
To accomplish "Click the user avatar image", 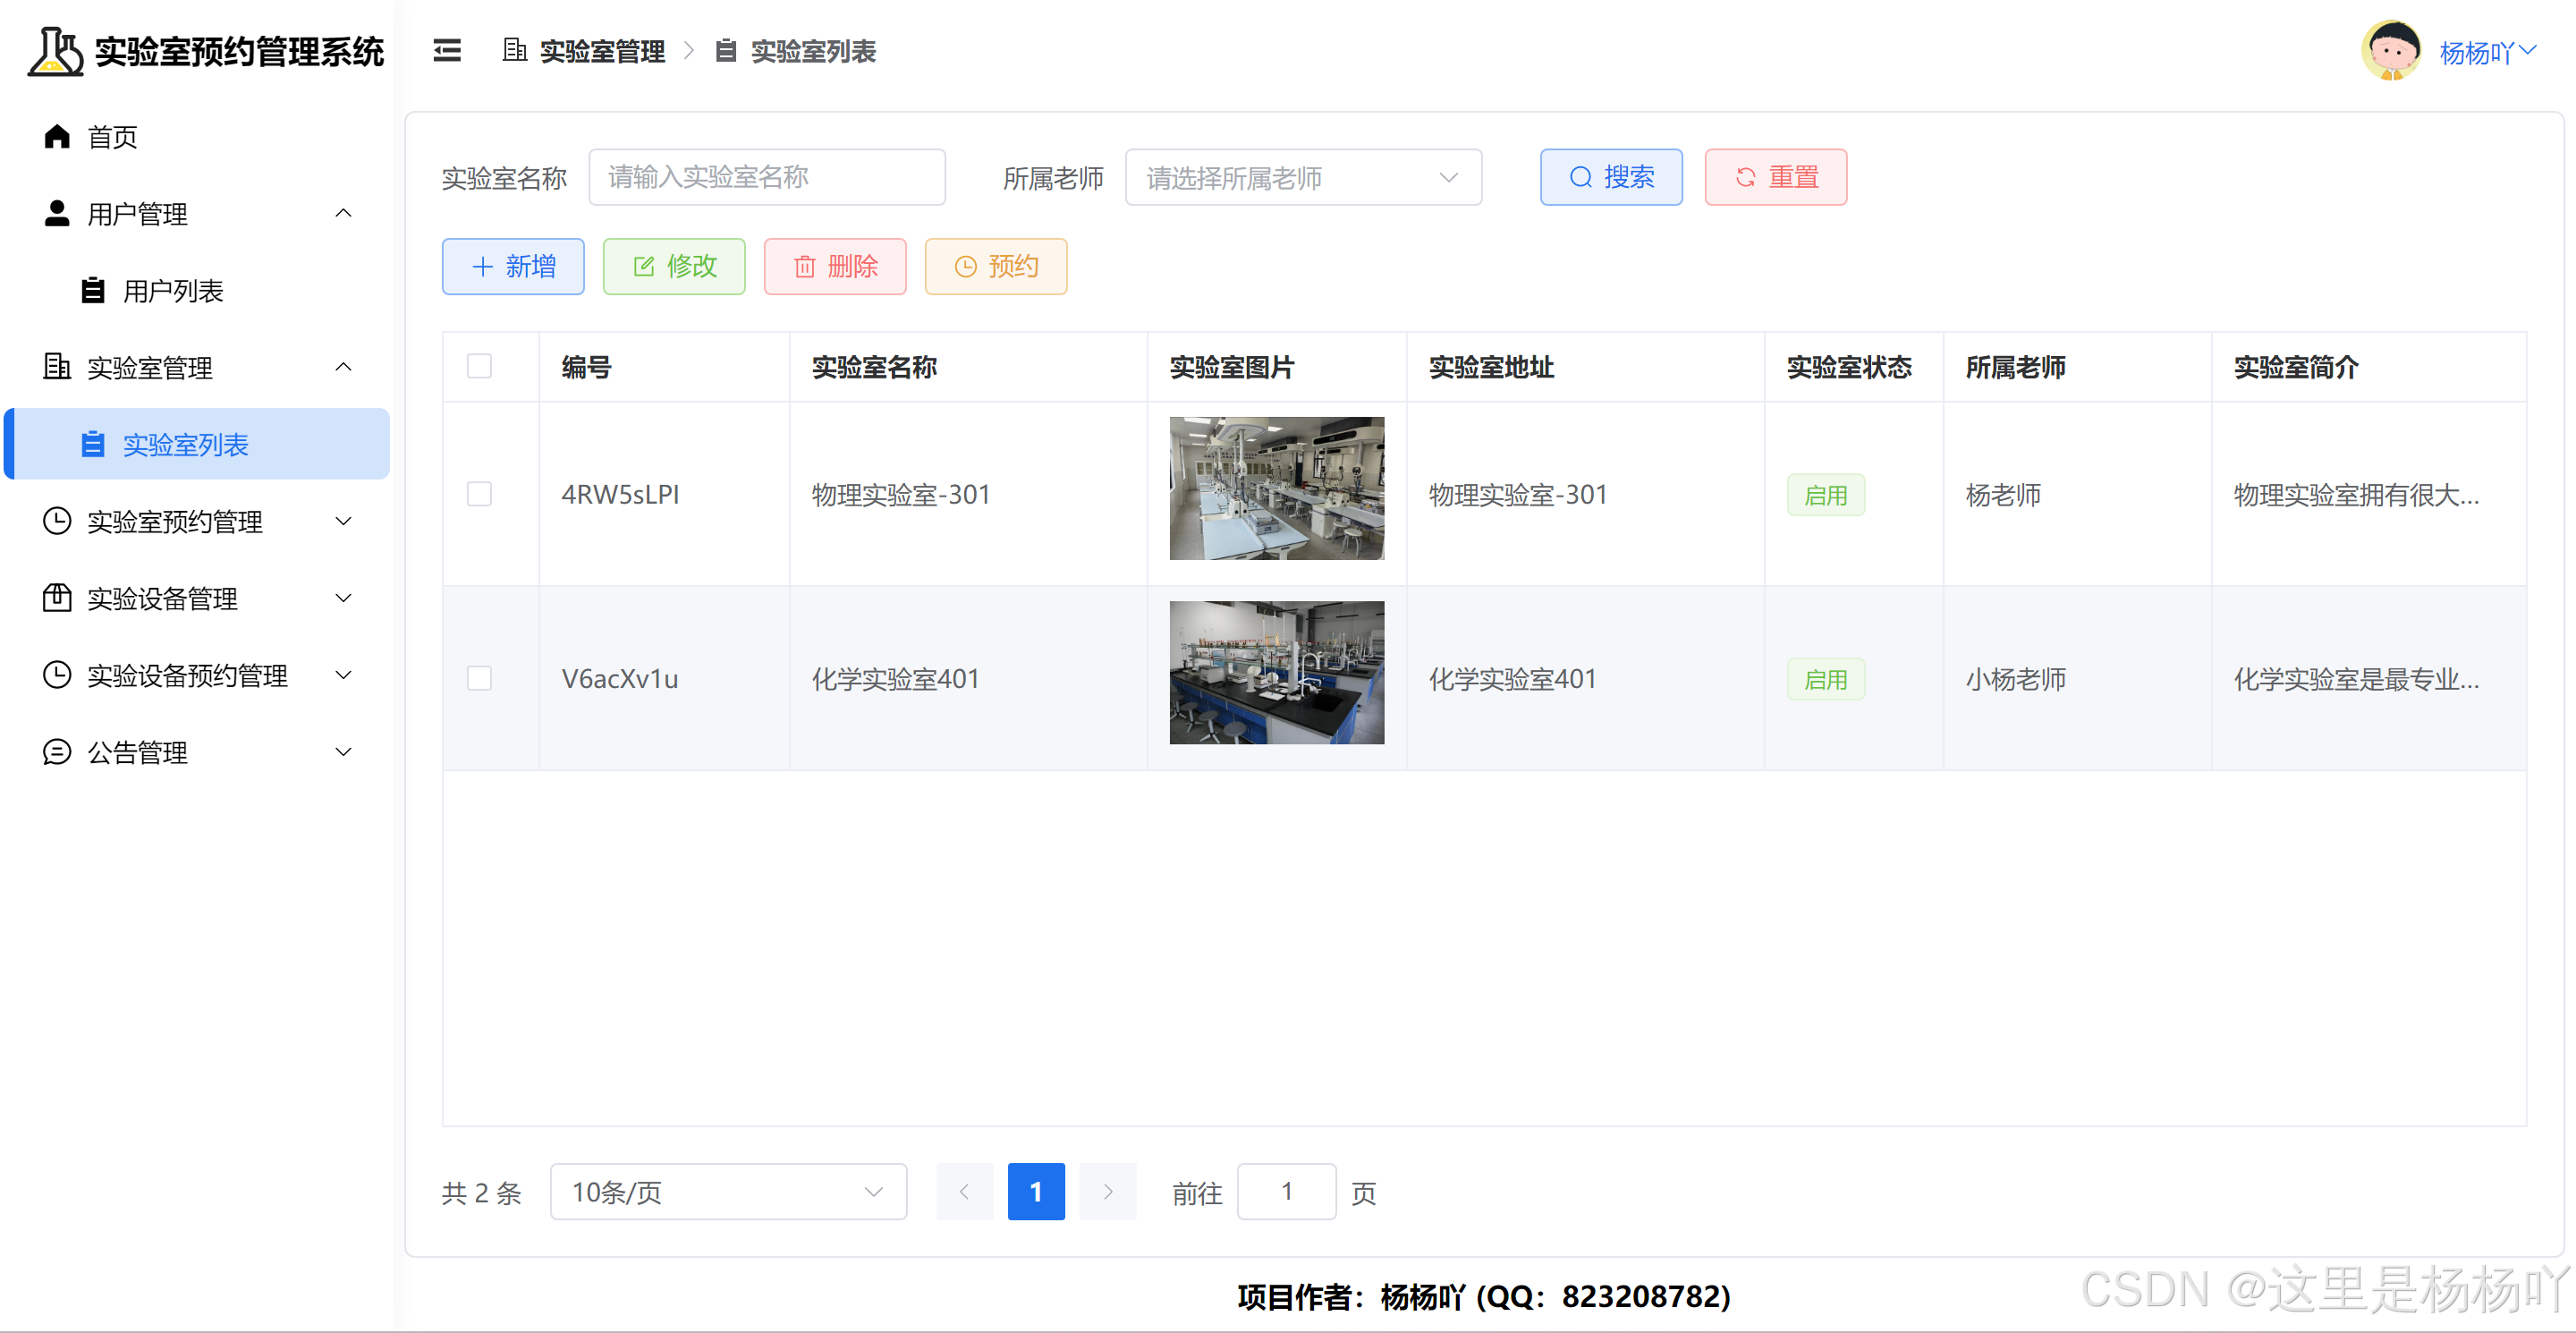I will [x=2391, y=50].
